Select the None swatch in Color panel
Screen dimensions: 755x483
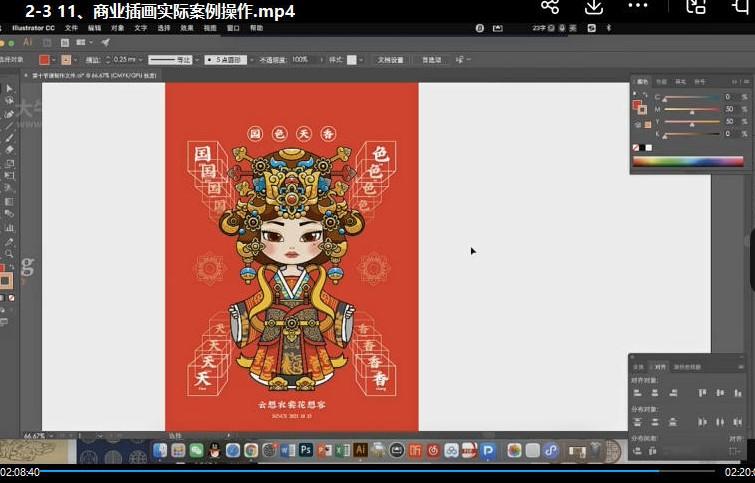pyautogui.click(x=636, y=148)
